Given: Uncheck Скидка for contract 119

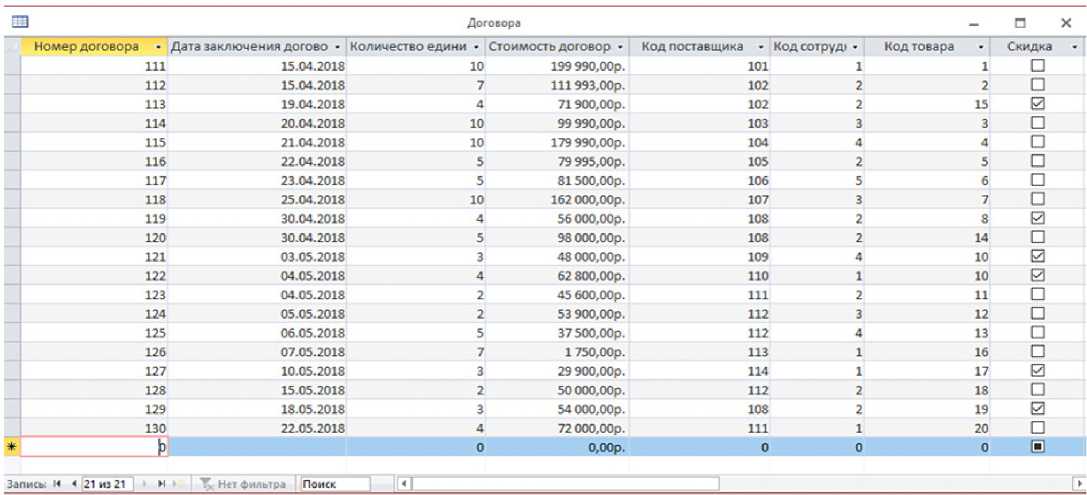Looking at the screenshot, I should tap(1038, 218).
